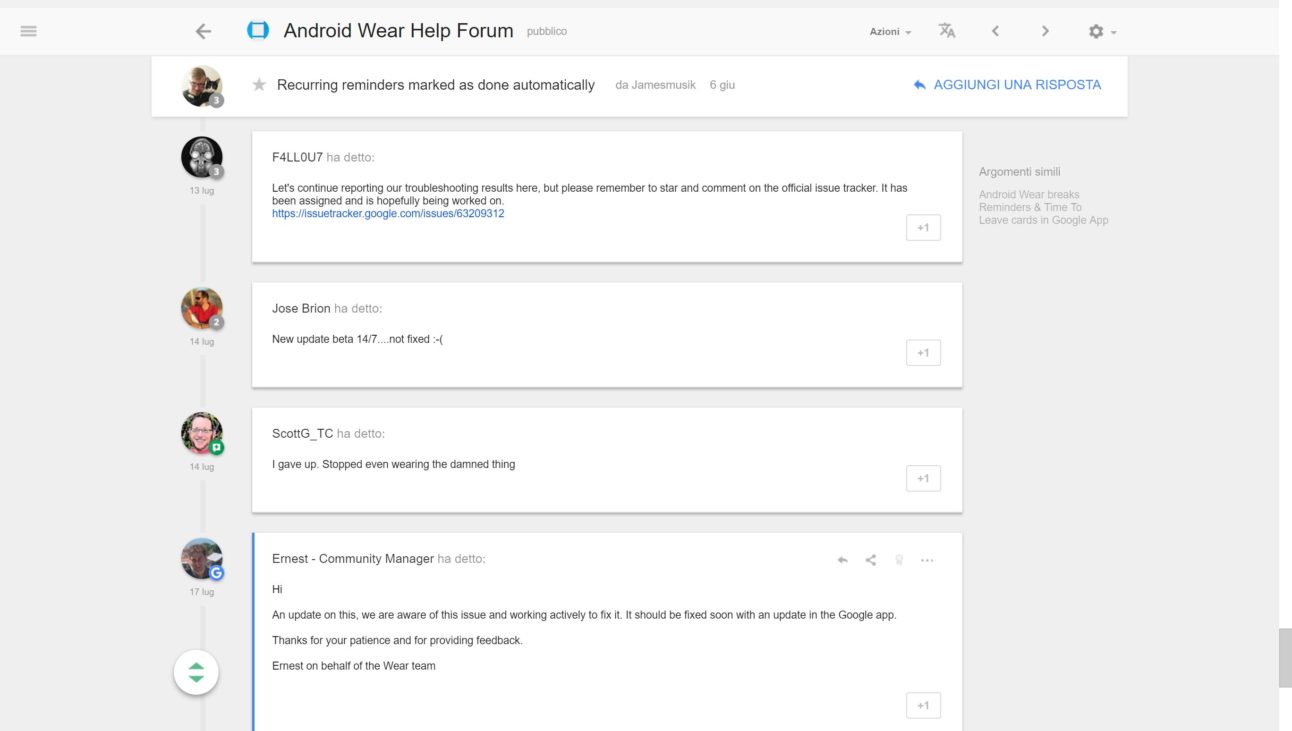
Task: Open the translate icon
Action: coord(947,31)
